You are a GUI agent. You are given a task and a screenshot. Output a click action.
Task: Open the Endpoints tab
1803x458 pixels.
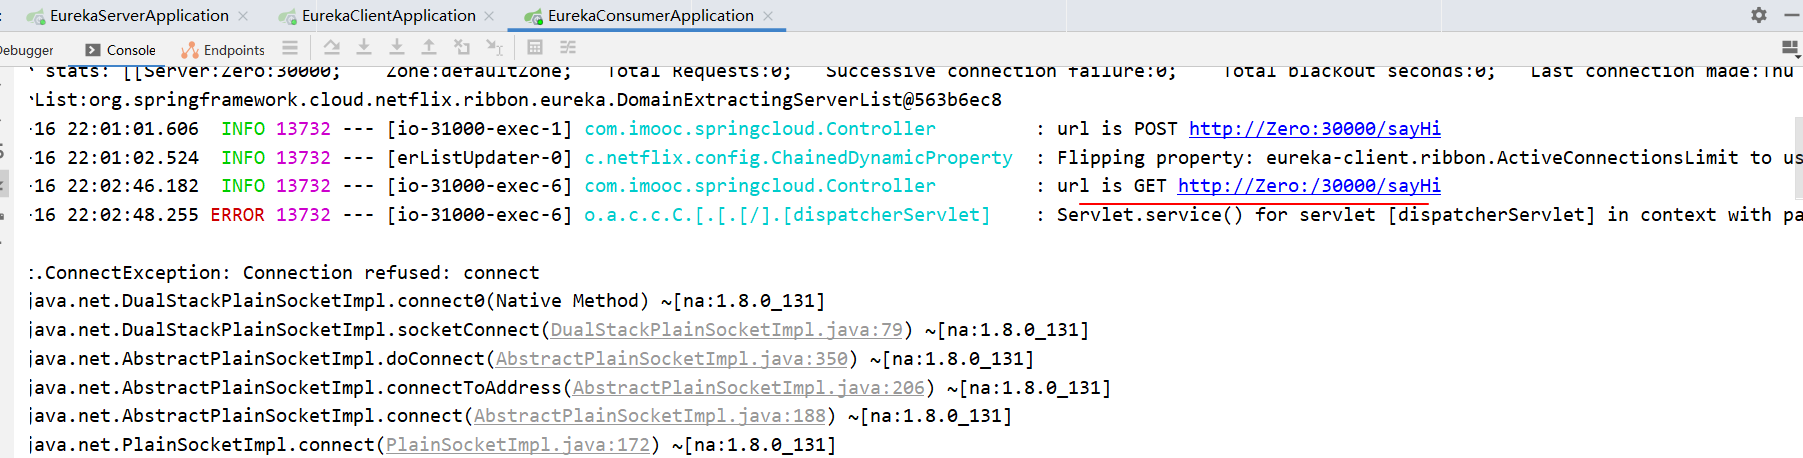223,50
